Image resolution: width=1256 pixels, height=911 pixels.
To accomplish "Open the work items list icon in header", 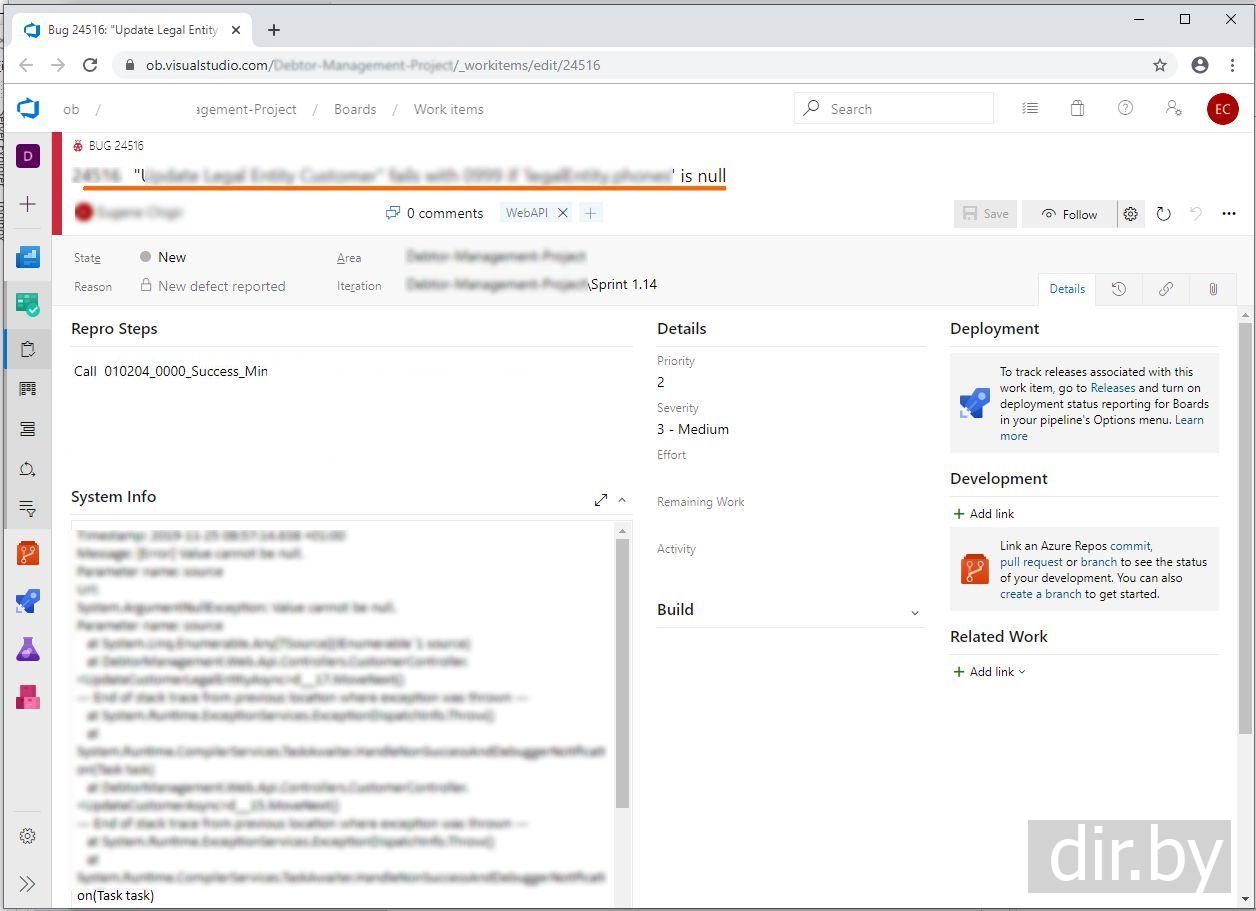I will tap(1030, 108).
